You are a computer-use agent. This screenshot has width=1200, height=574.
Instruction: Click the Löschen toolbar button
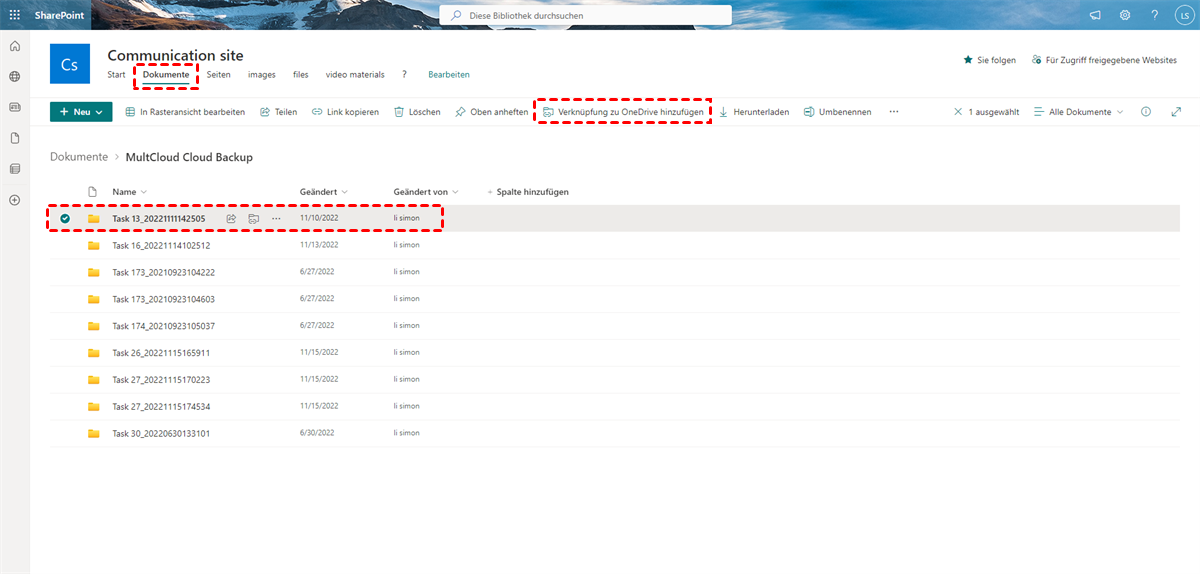coord(417,112)
